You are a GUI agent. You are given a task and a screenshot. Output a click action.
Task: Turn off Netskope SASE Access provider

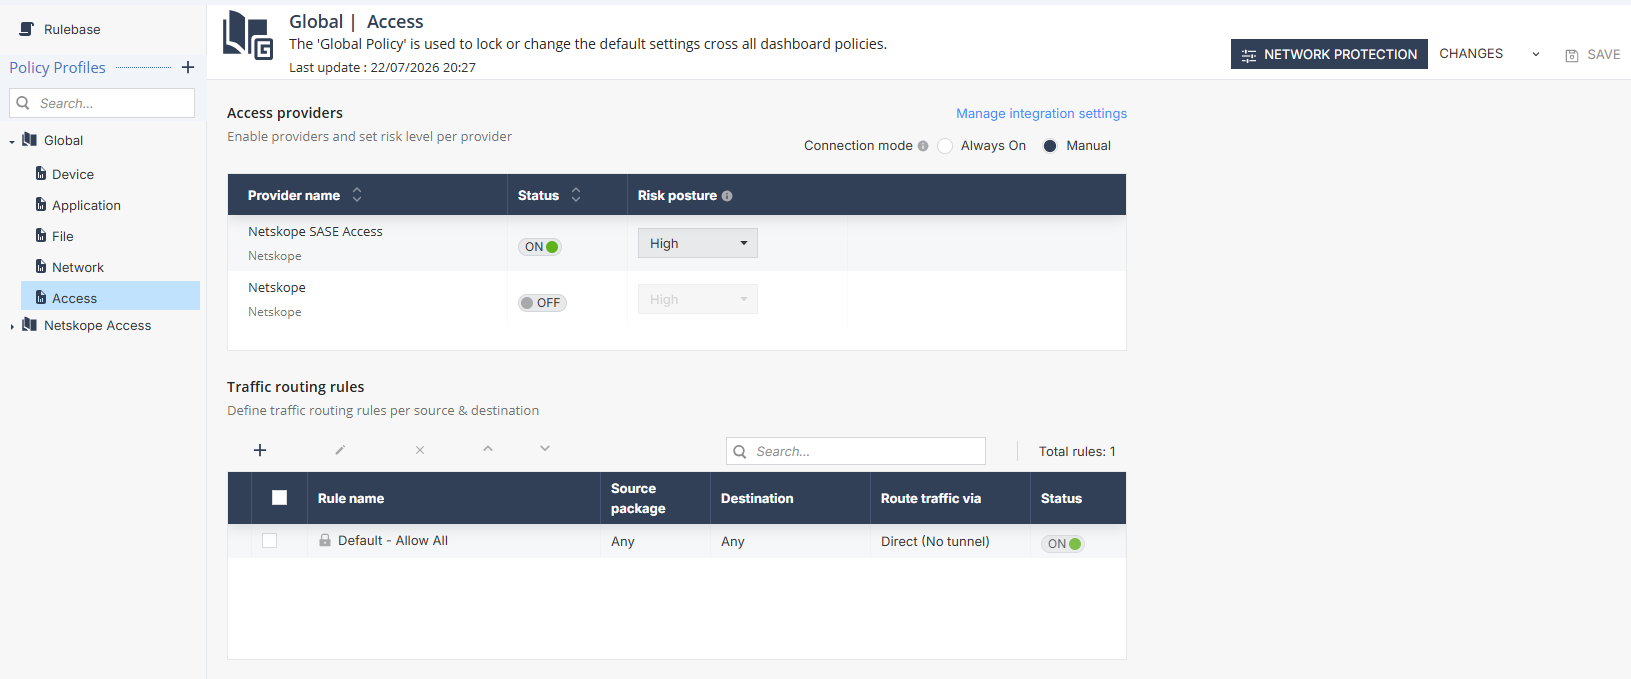click(x=540, y=247)
